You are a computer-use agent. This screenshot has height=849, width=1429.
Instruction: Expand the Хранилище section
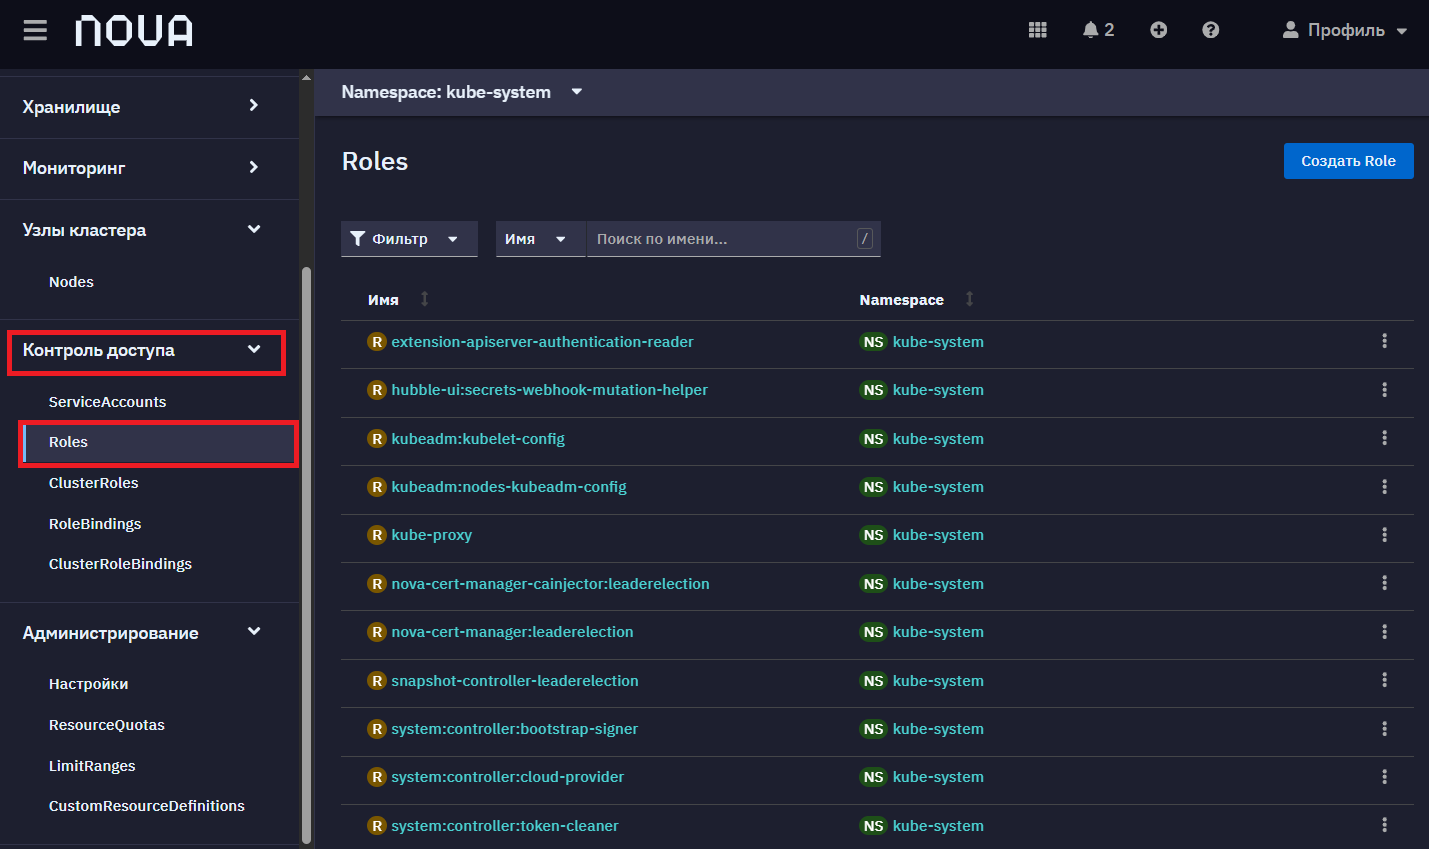coord(141,106)
